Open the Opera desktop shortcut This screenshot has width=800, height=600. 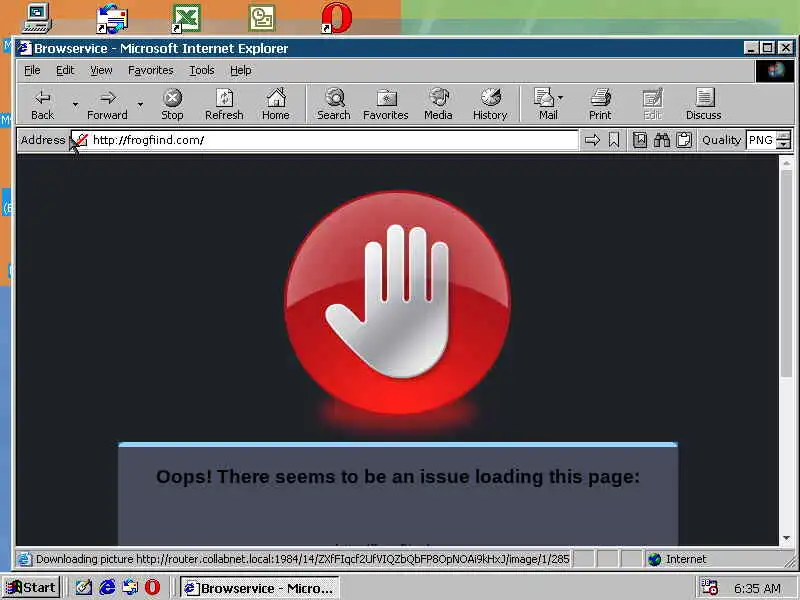click(x=336, y=18)
